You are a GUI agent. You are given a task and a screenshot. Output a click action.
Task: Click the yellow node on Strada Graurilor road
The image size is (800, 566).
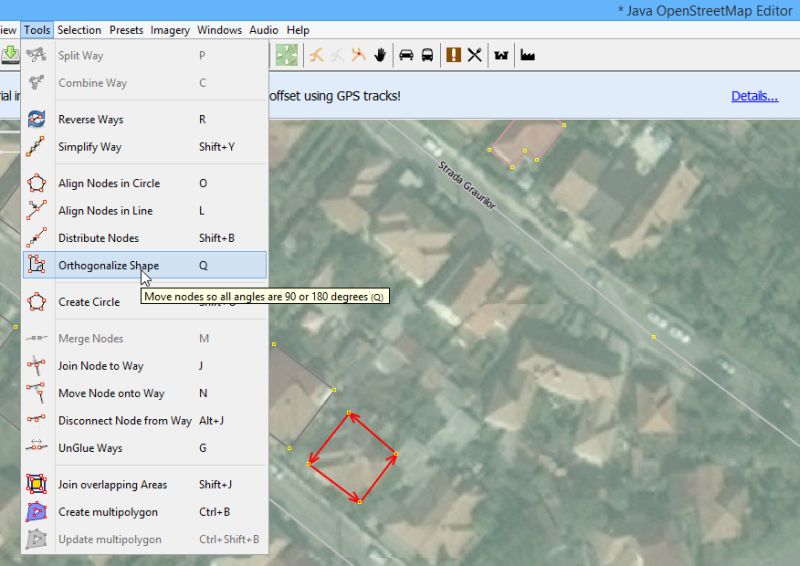pos(654,337)
